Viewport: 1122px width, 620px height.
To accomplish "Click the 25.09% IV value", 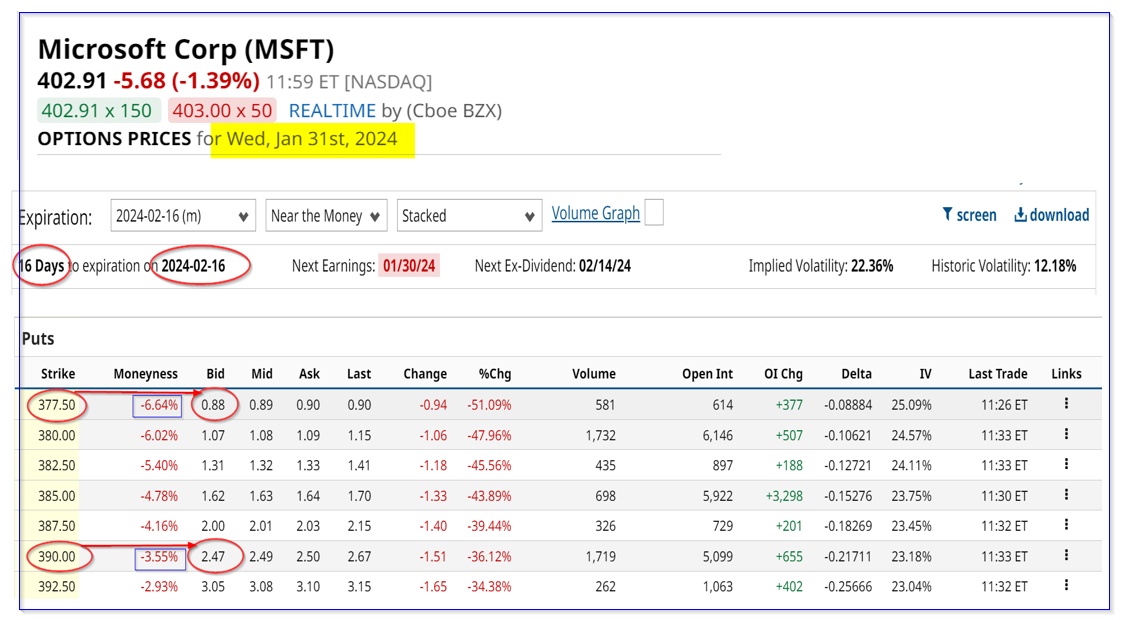I will coord(912,405).
